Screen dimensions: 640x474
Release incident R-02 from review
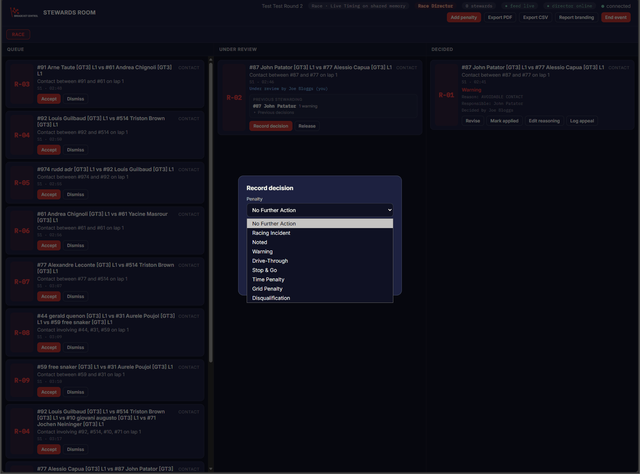click(x=307, y=126)
